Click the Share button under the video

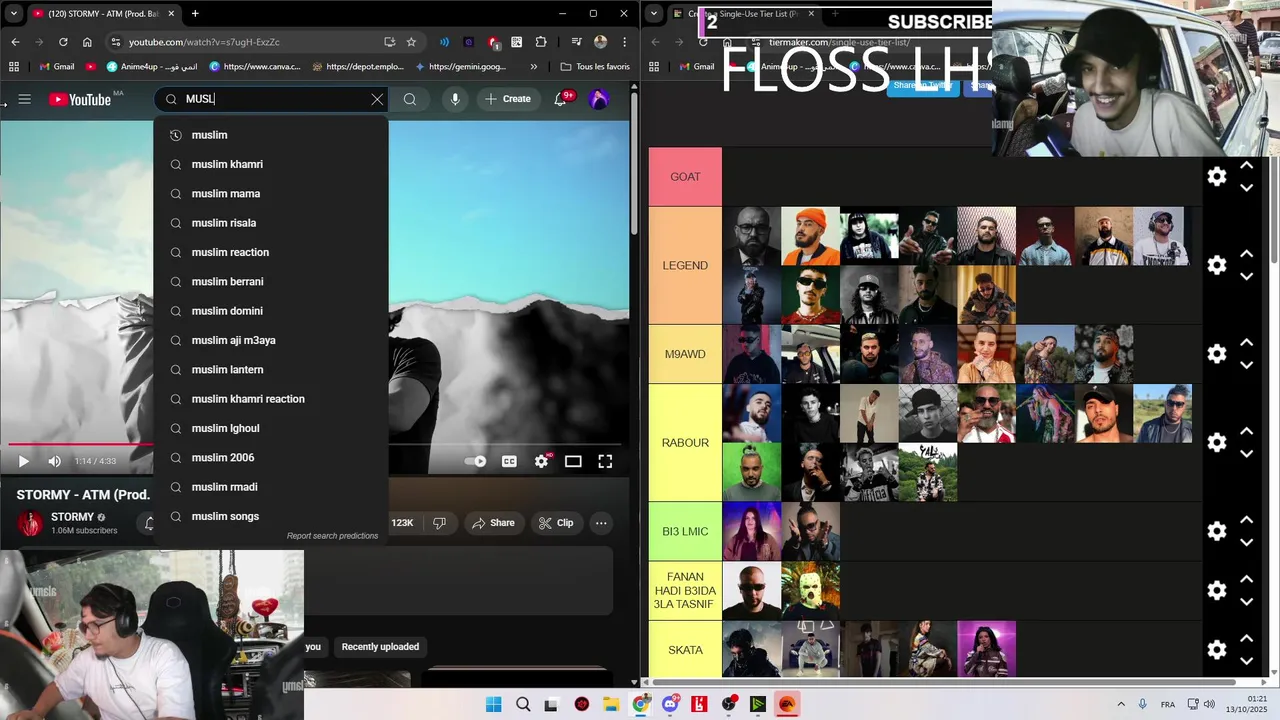tap(493, 523)
